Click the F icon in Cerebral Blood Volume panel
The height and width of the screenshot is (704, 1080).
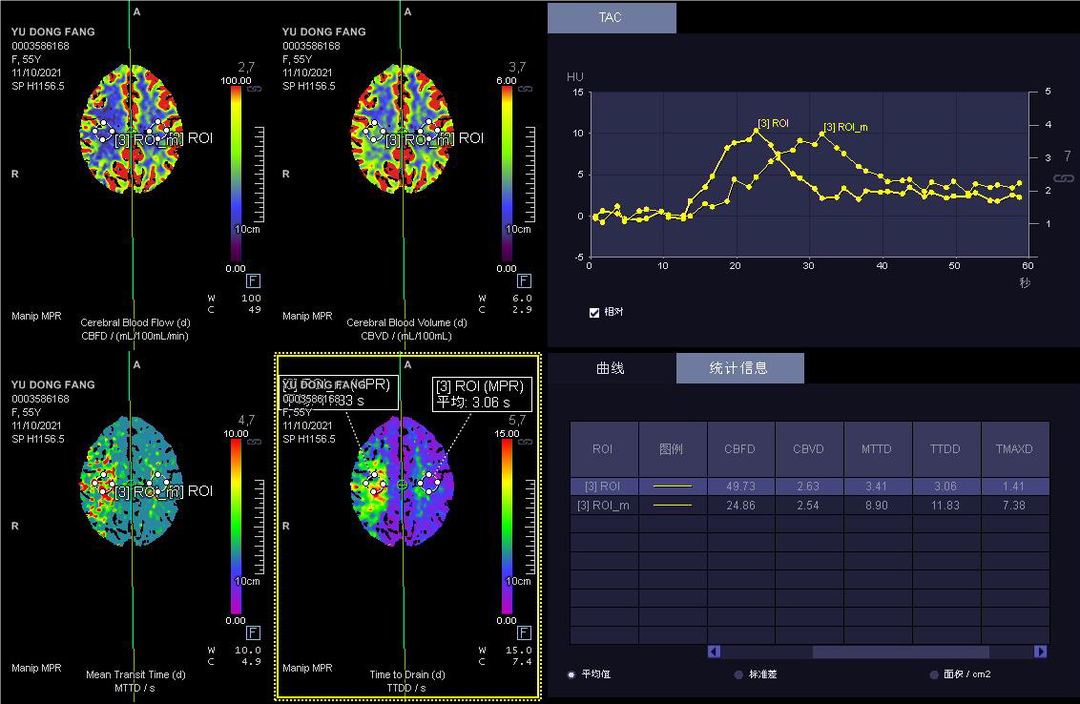pos(524,280)
